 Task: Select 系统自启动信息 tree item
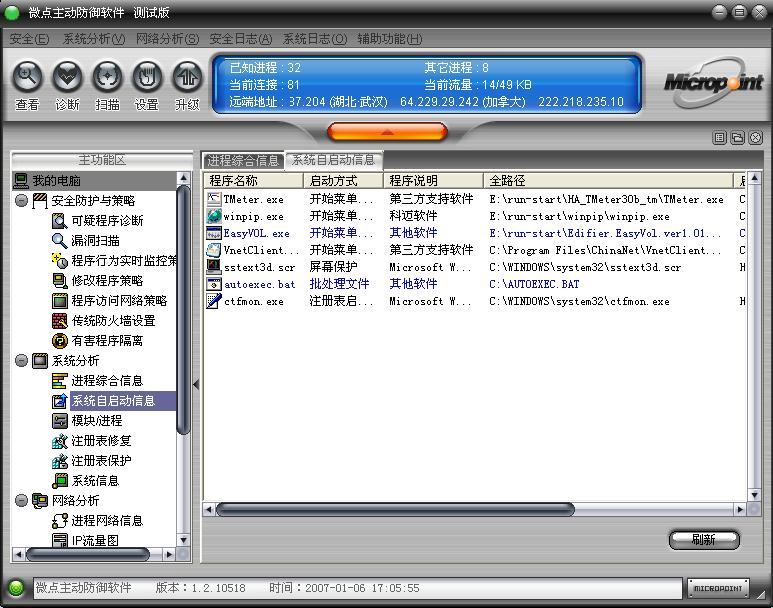tap(113, 400)
